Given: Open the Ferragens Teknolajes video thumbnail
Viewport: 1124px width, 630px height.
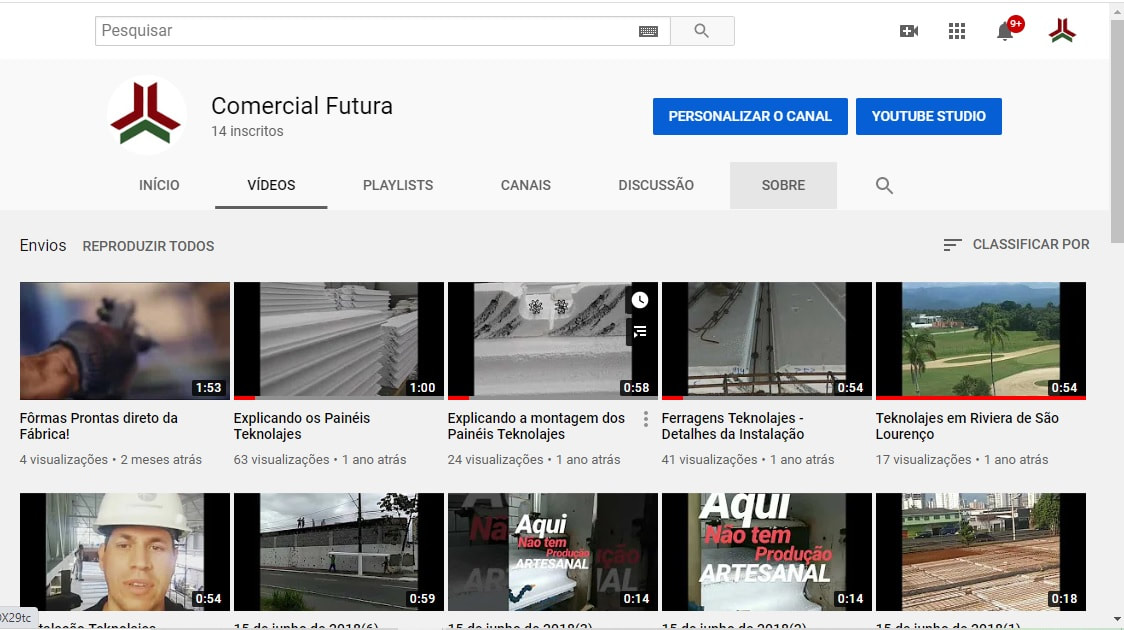Looking at the screenshot, I should [766, 340].
